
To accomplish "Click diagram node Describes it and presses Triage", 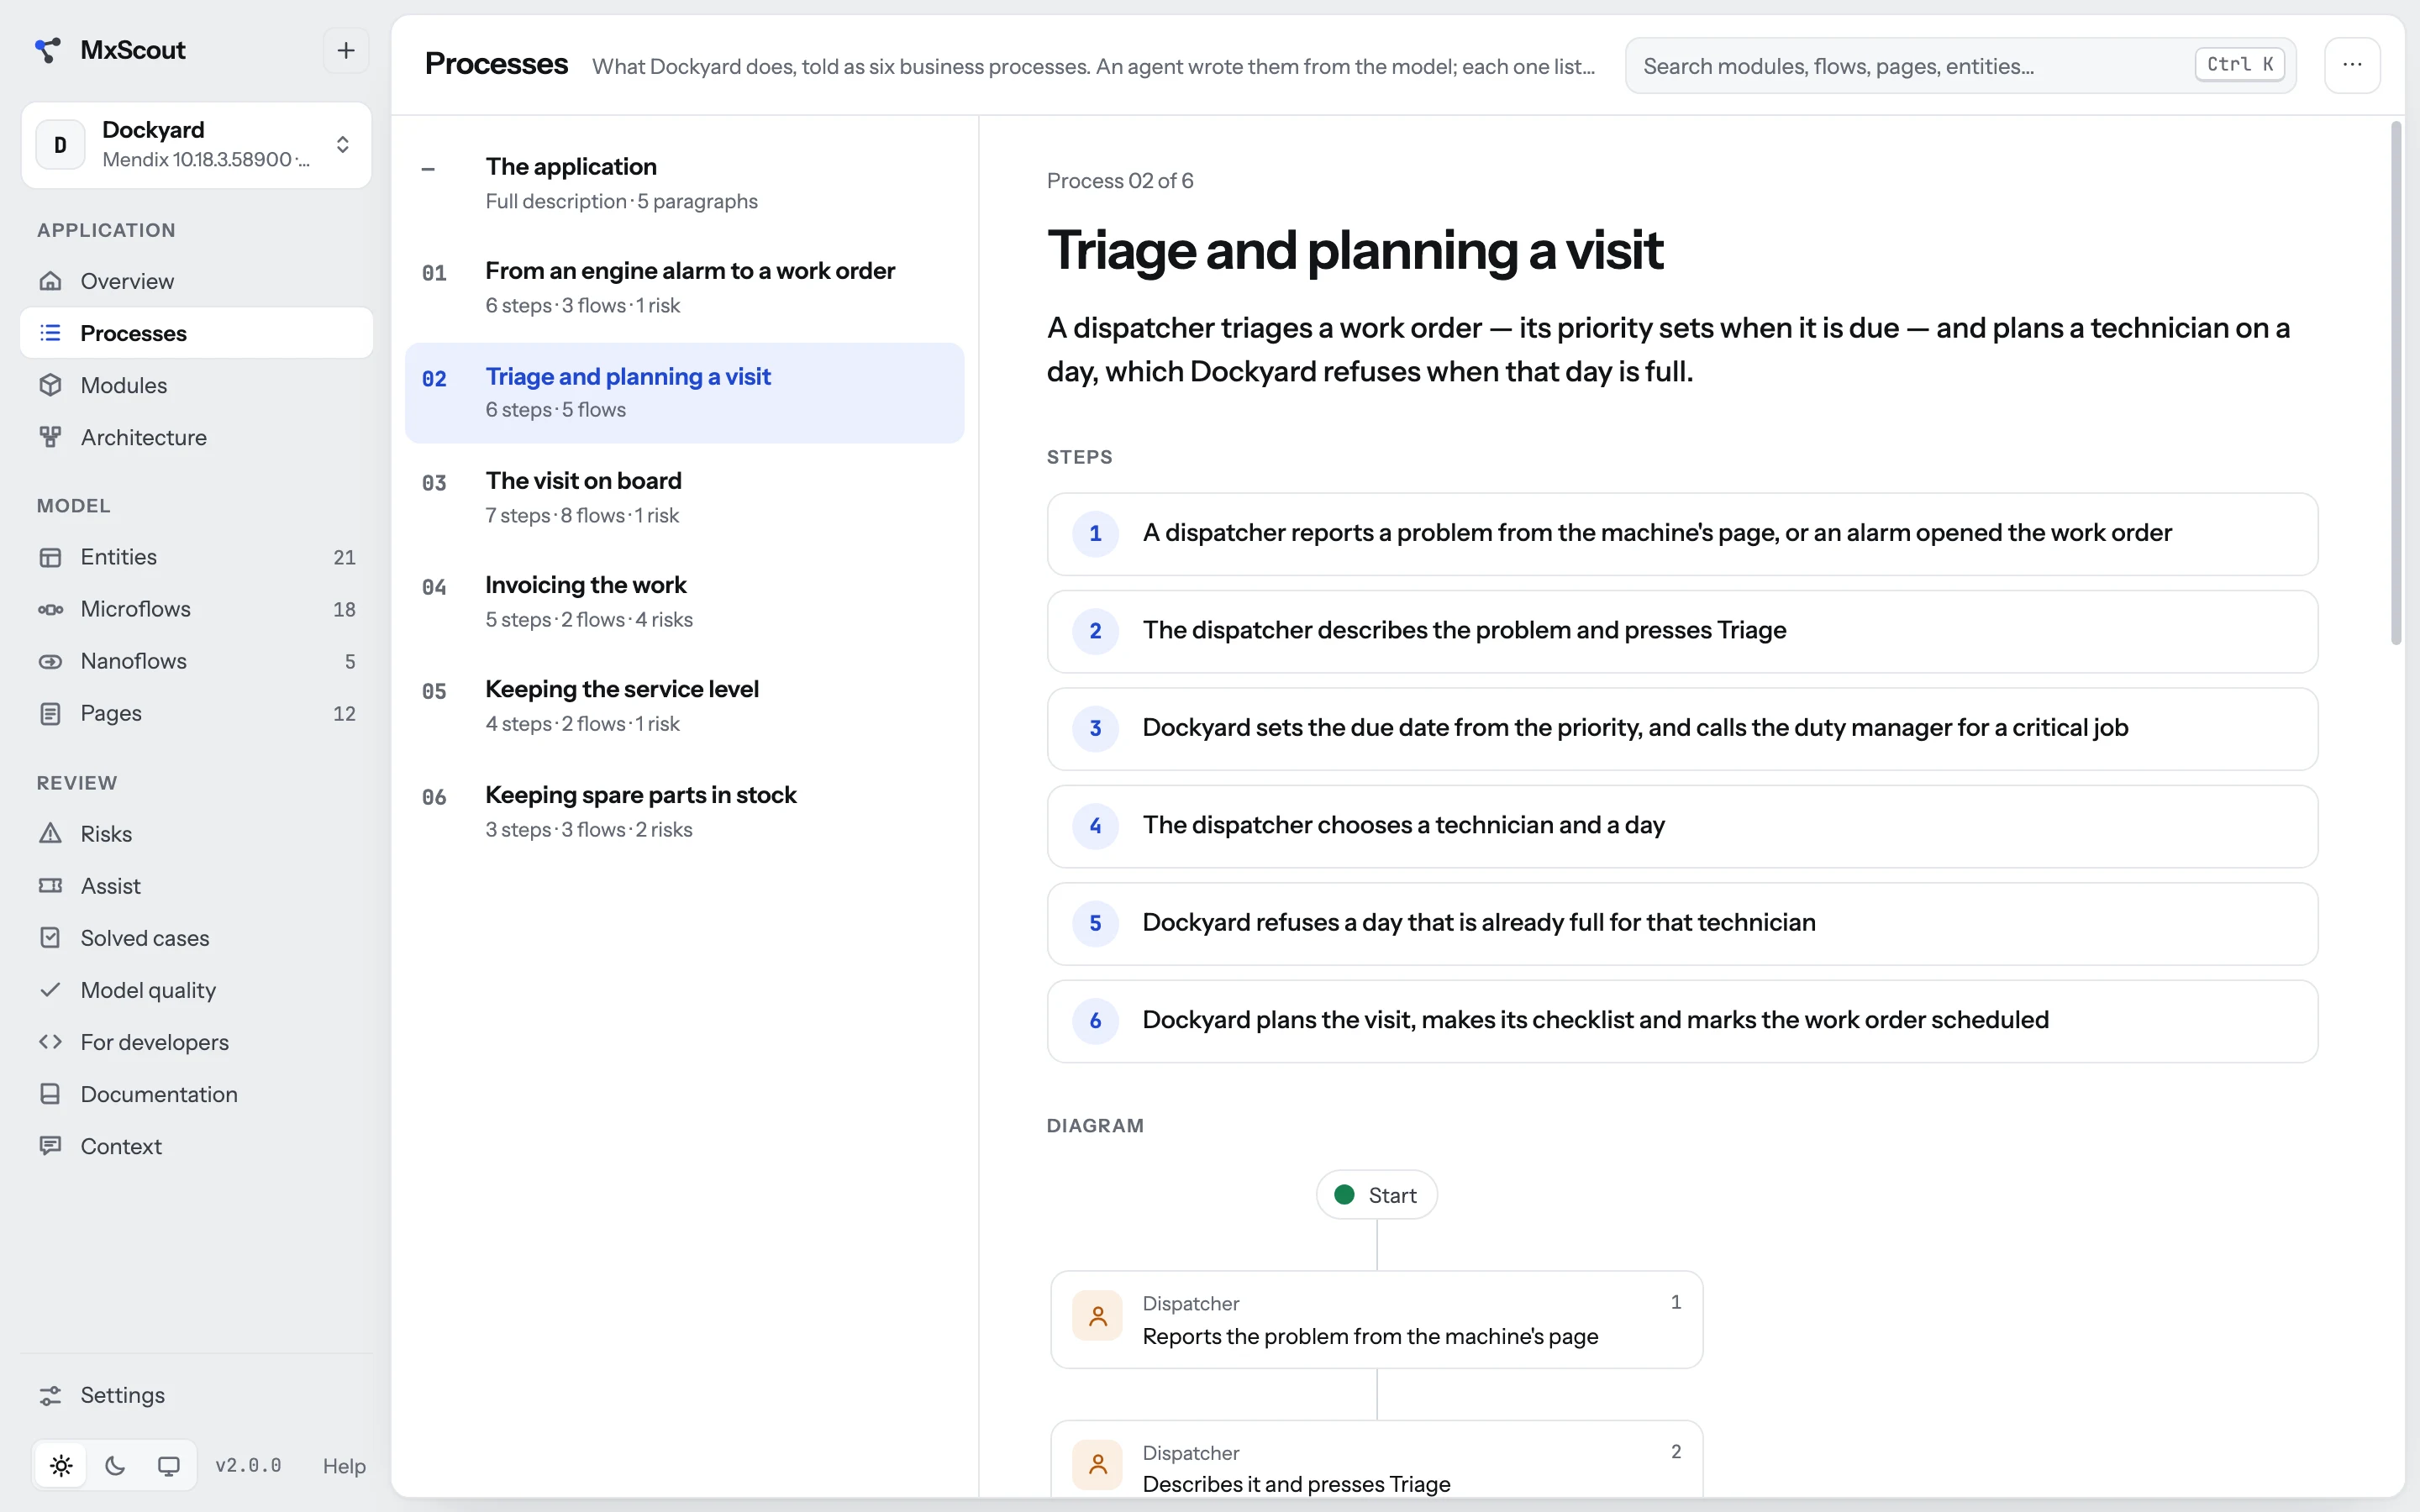I will click(1376, 1460).
